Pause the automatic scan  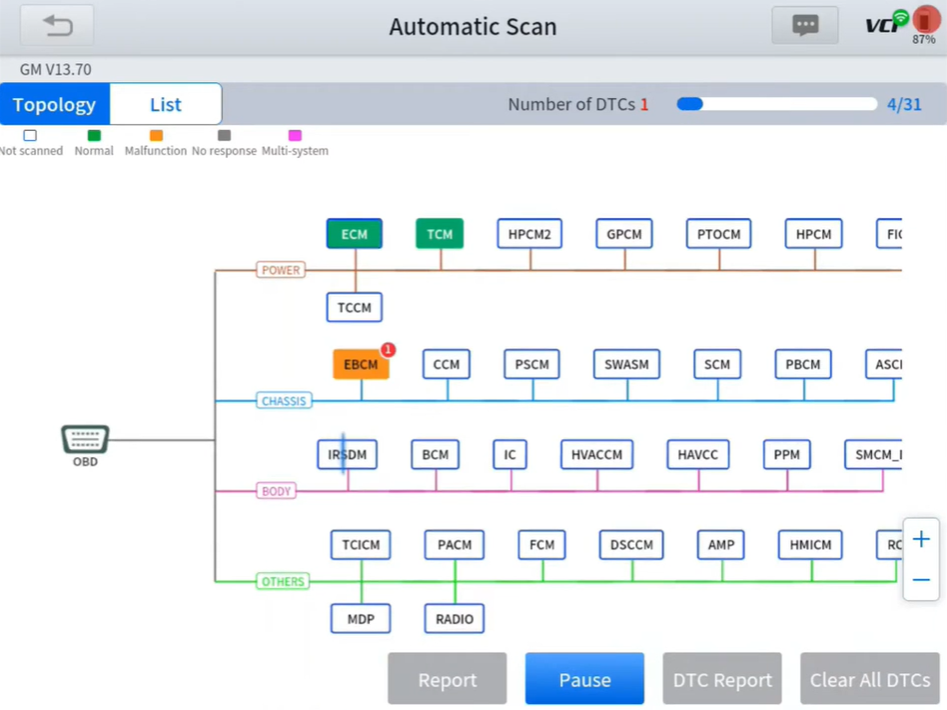click(x=585, y=679)
